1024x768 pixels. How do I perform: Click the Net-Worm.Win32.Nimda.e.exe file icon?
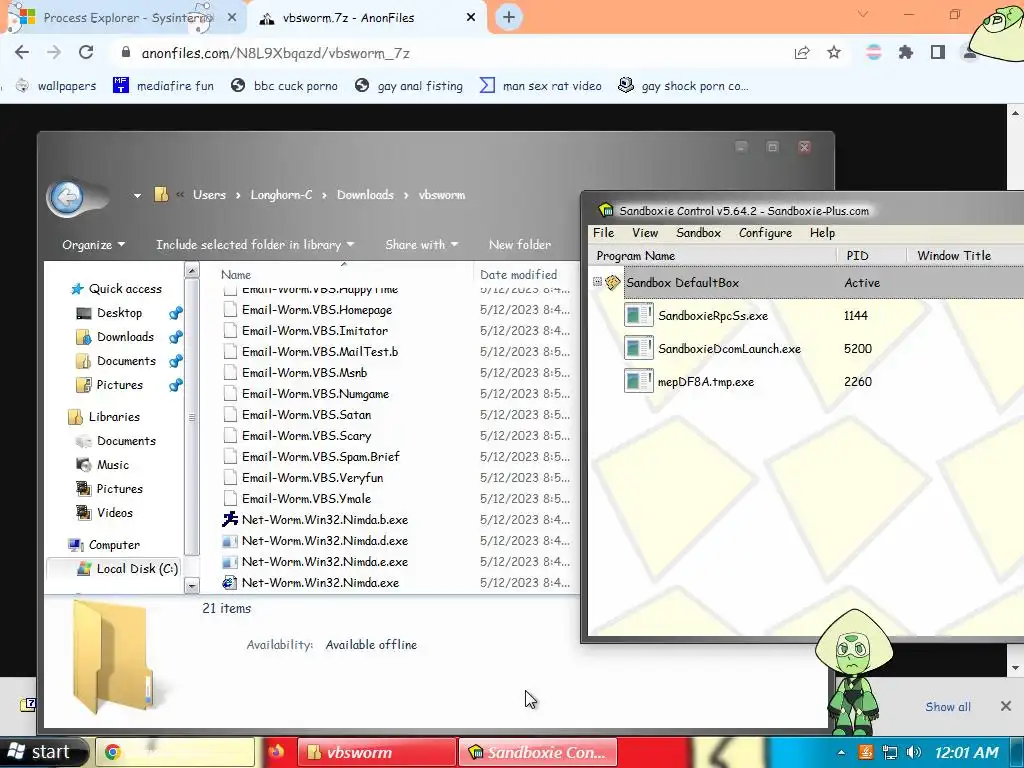point(230,562)
